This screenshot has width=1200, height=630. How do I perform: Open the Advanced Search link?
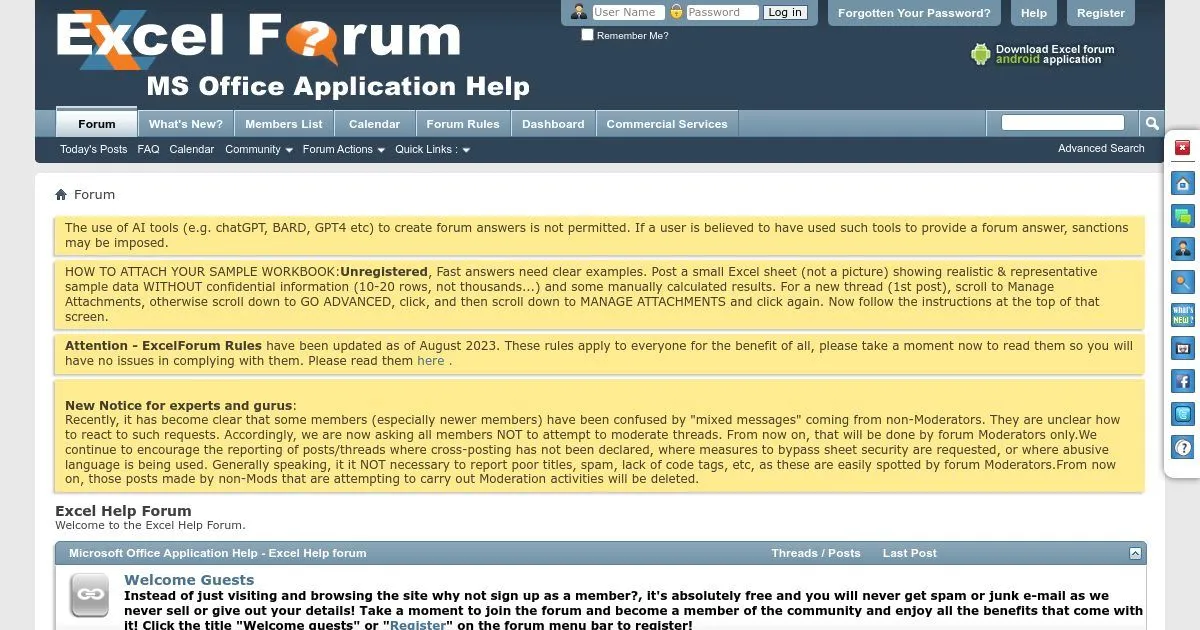coord(1101,148)
